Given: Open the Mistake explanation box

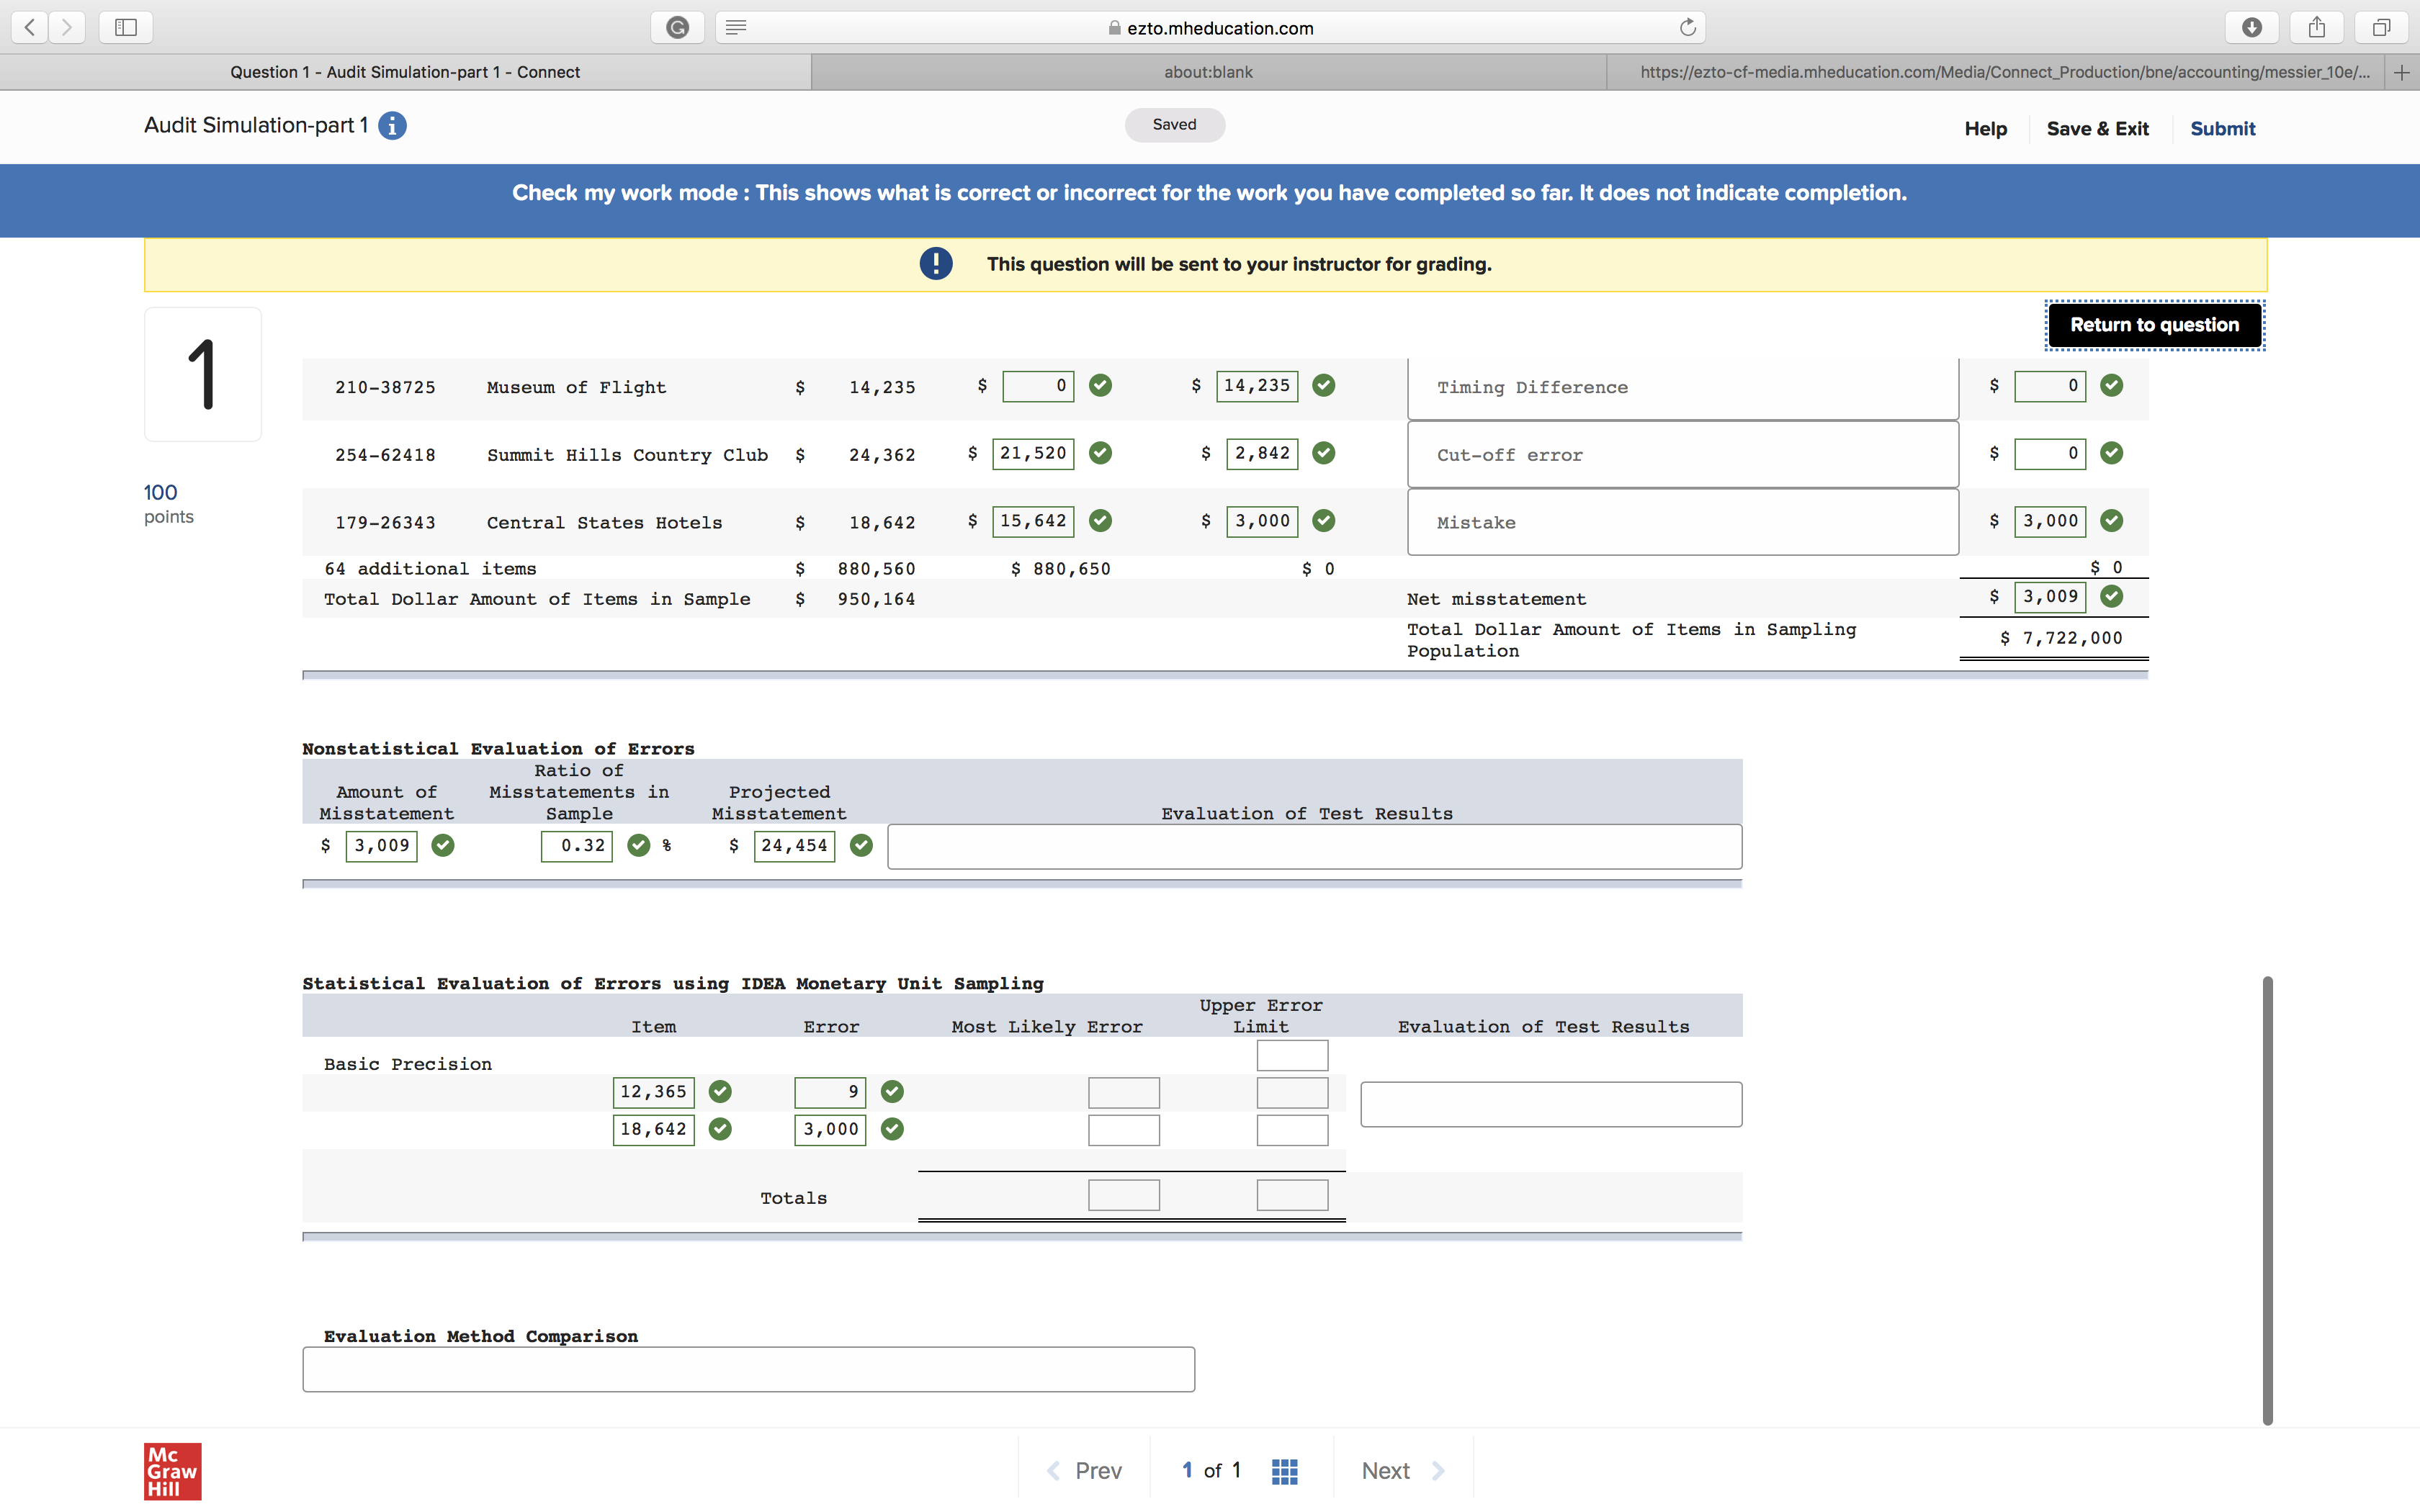Looking at the screenshot, I should (1682, 522).
